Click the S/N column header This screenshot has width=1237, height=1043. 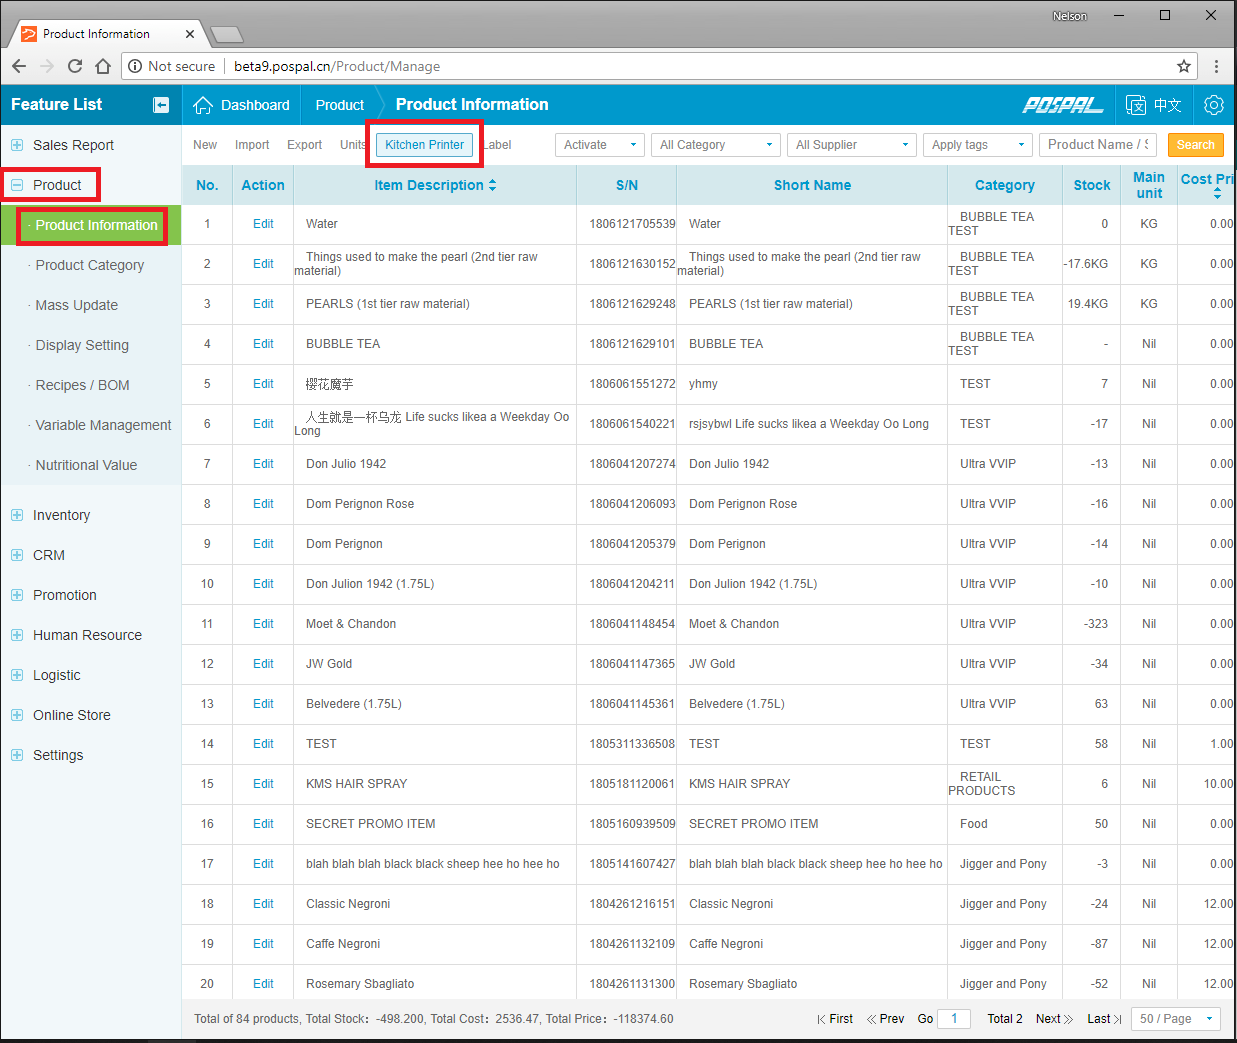pyautogui.click(x=627, y=185)
